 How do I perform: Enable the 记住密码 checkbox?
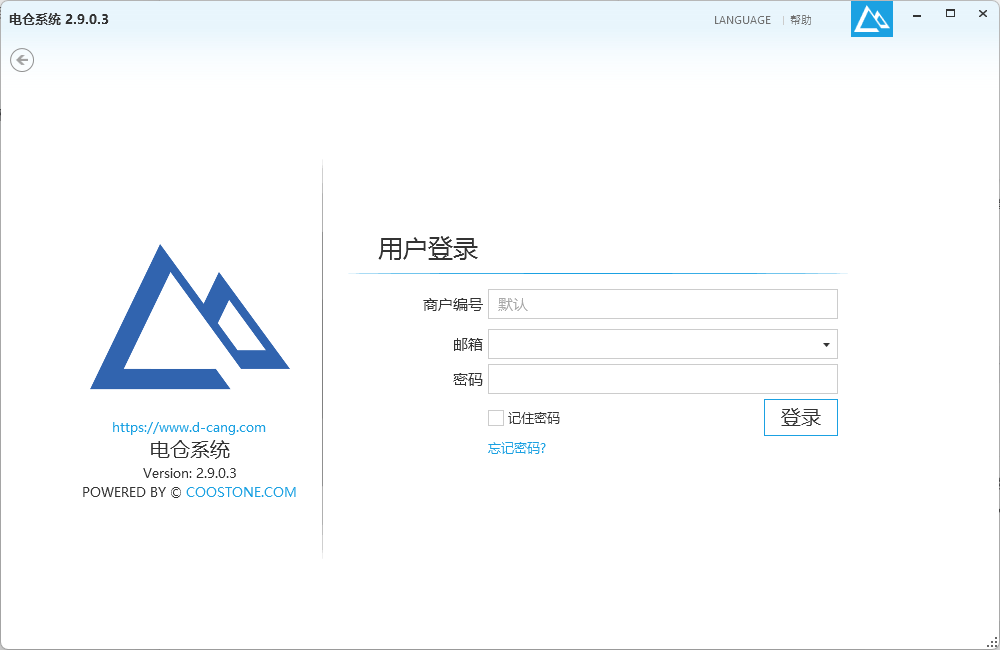click(x=496, y=418)
